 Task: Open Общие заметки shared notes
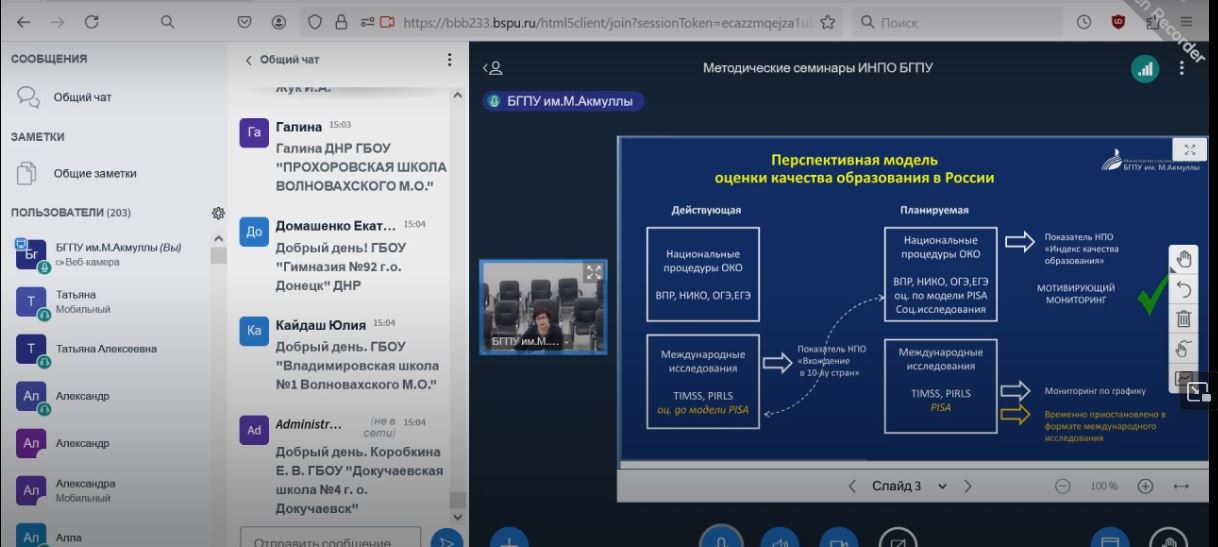click(x=94, y=174)
